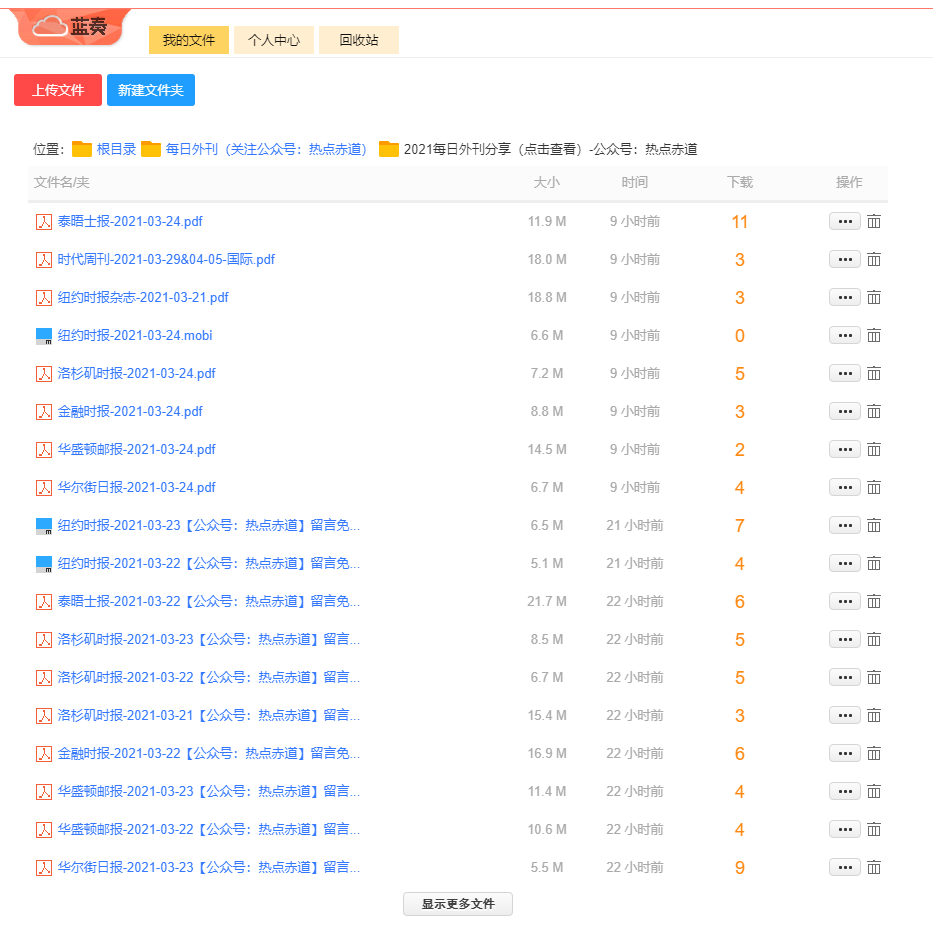Delete 泰晤士报-2021-03-22 file via trash icon

tap(873, 602)
